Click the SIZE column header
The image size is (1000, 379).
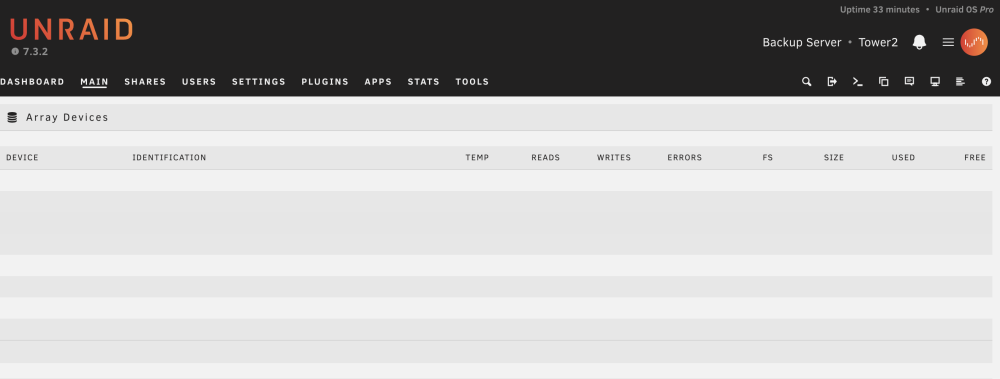834,158
